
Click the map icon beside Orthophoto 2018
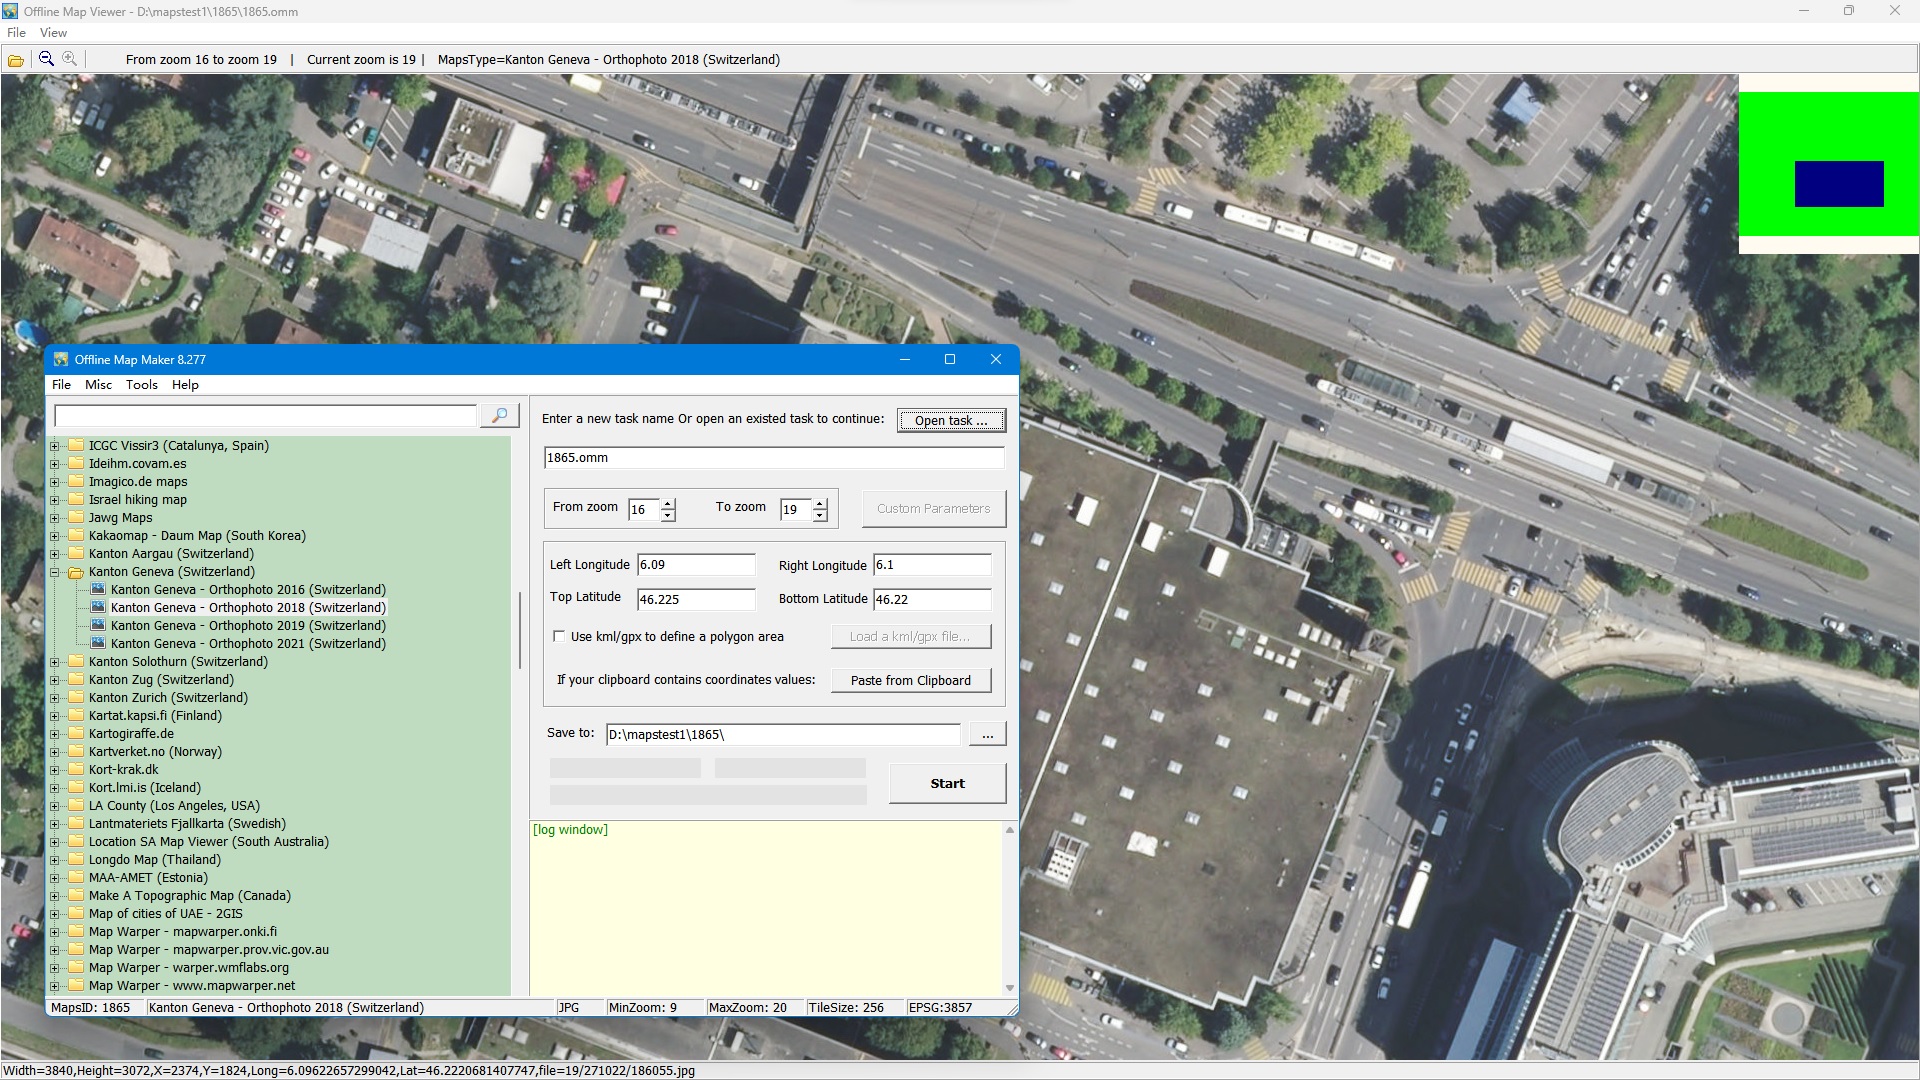point(98,608)
